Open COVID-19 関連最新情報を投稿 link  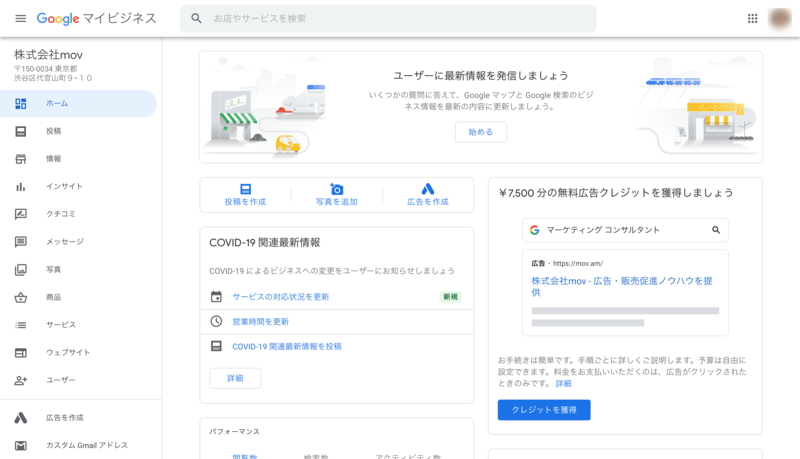coord(287,347)
